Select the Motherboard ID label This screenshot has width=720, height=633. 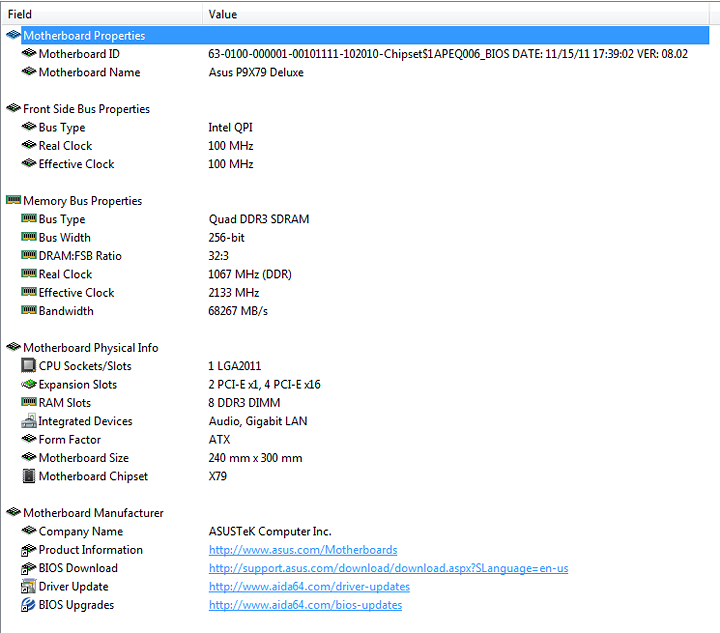click(79, 54)
